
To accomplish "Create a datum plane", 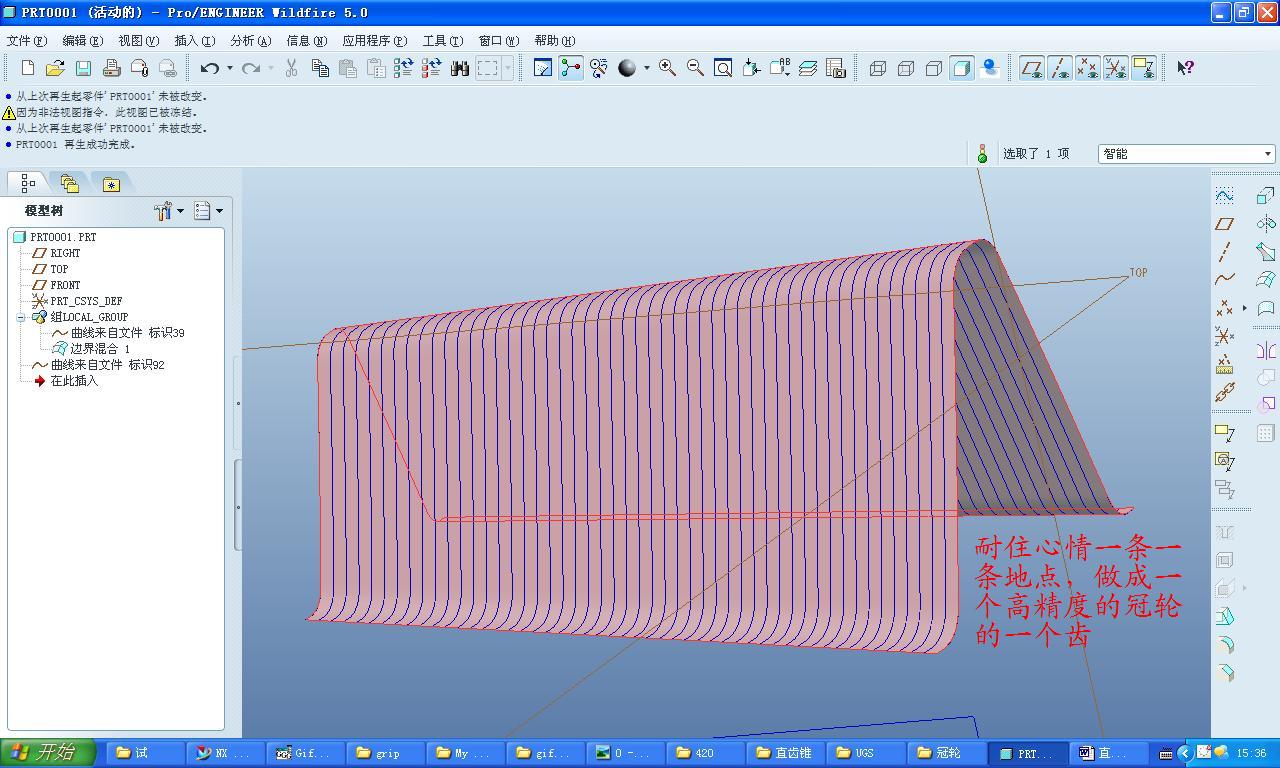I will (x=1225, y=224).
